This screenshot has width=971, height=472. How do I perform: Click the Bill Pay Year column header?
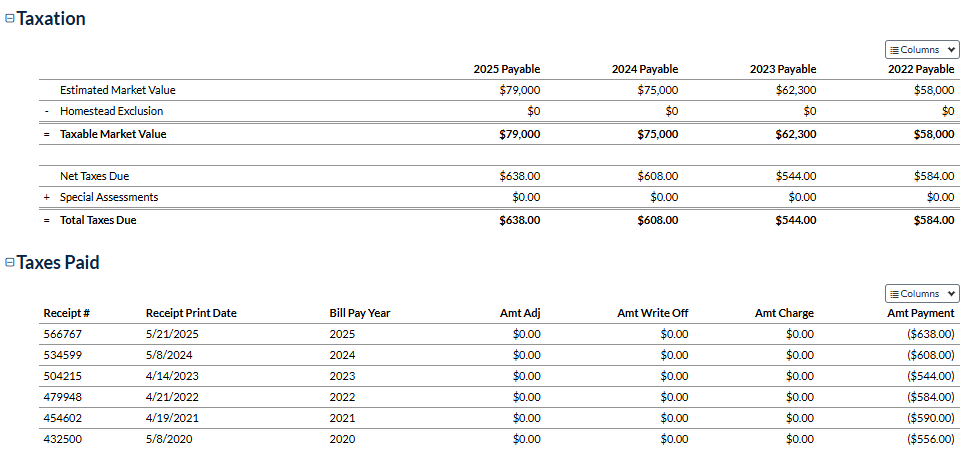tap(359, 313)
